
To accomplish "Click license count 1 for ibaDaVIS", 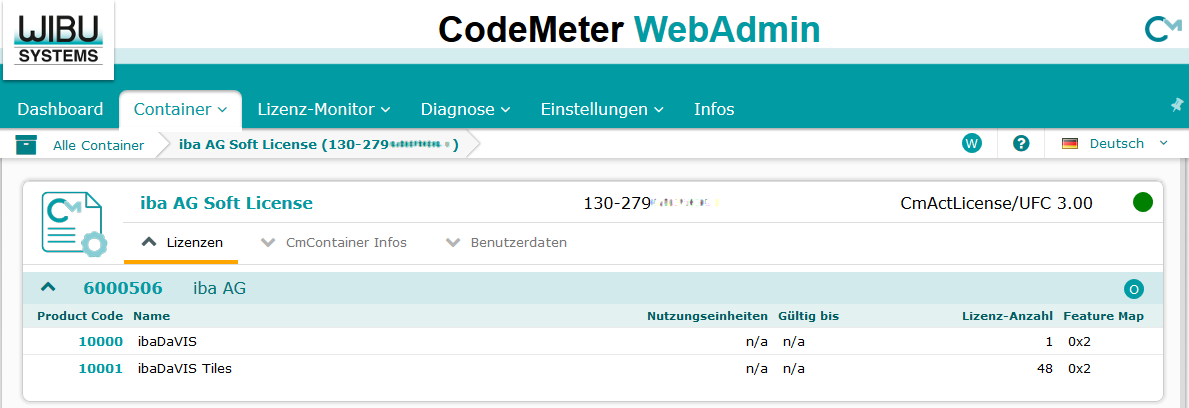I will tap(1049, 341).
